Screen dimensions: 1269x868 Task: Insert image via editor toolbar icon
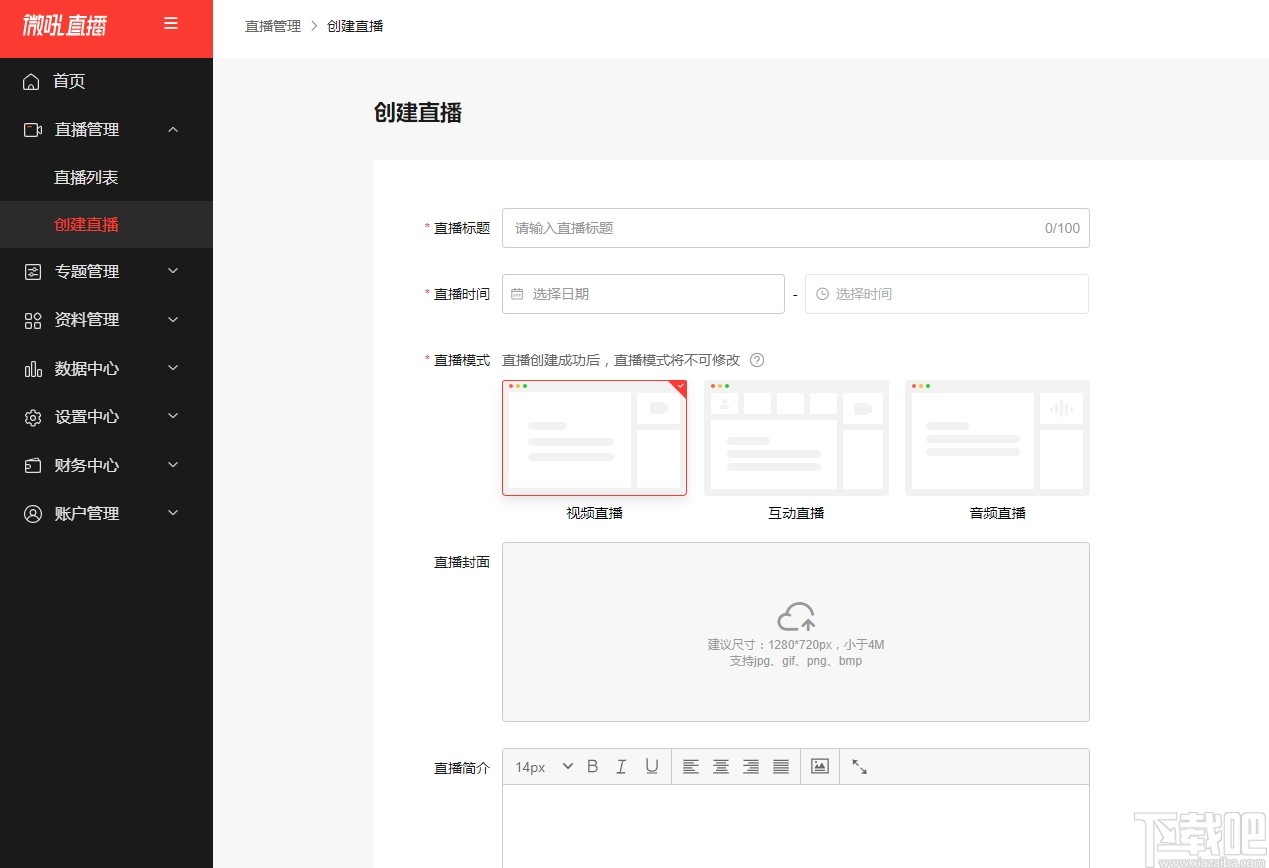tap(820, 766)
